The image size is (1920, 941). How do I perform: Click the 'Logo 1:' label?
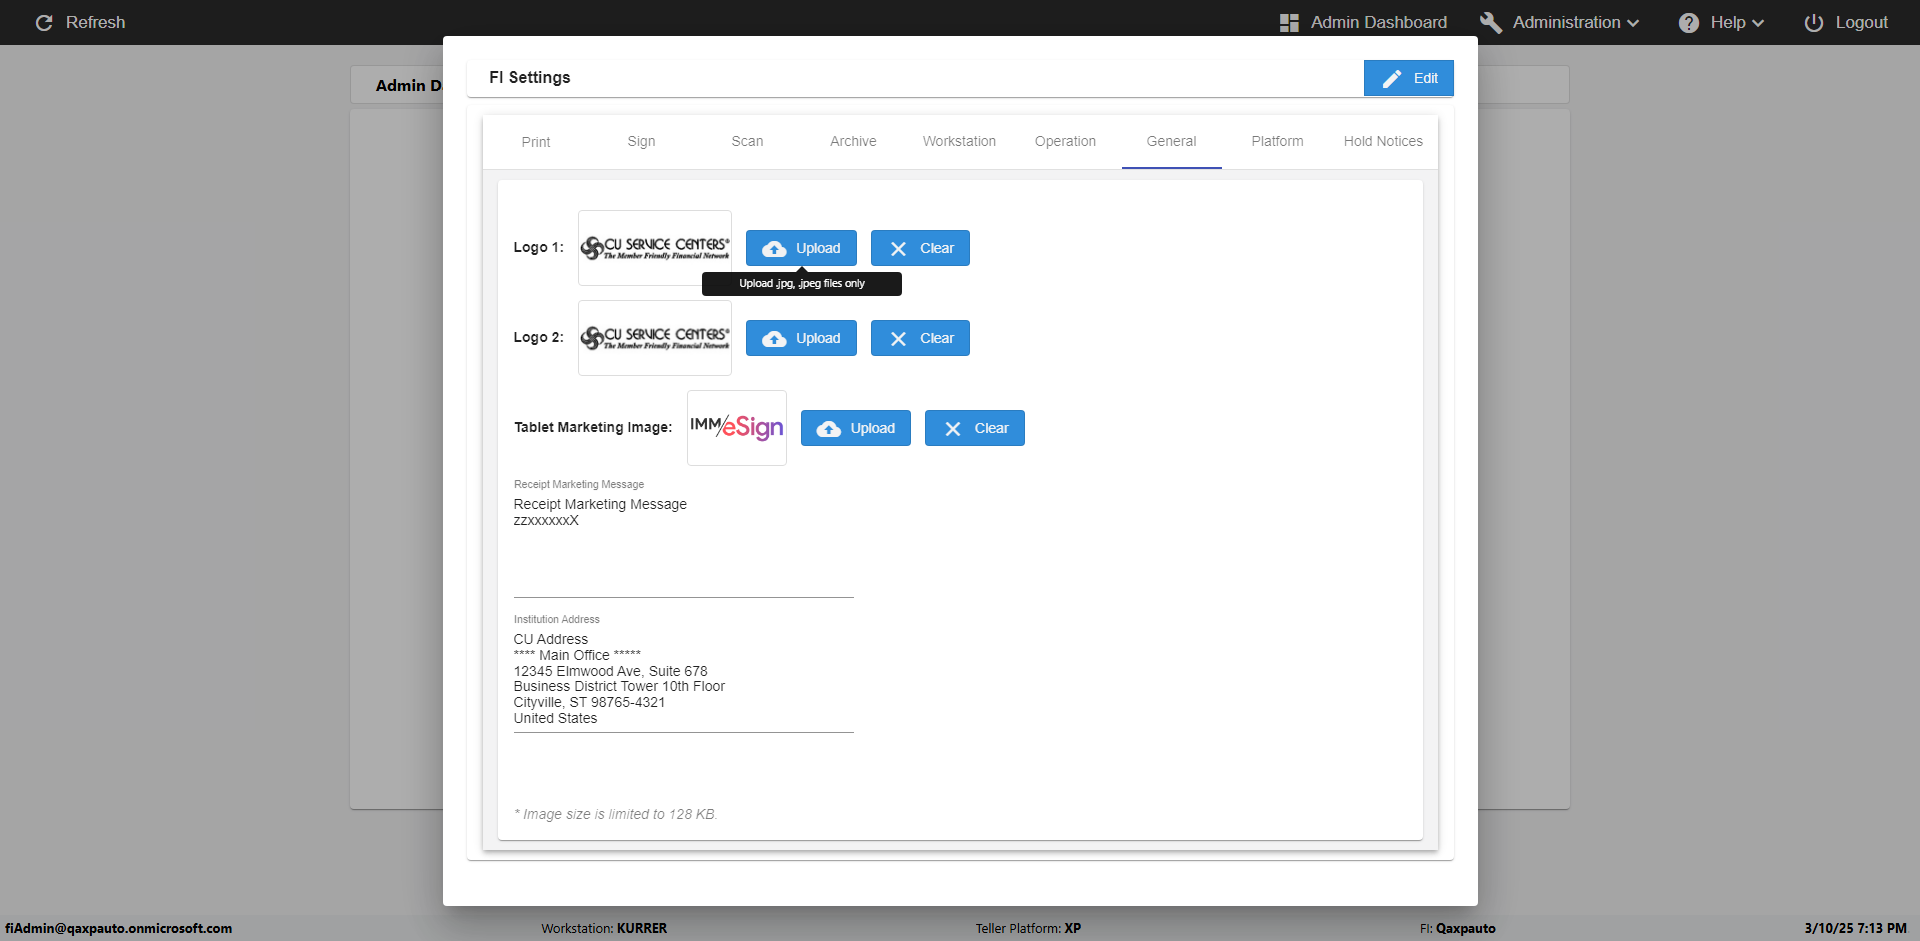click(539, 247)
